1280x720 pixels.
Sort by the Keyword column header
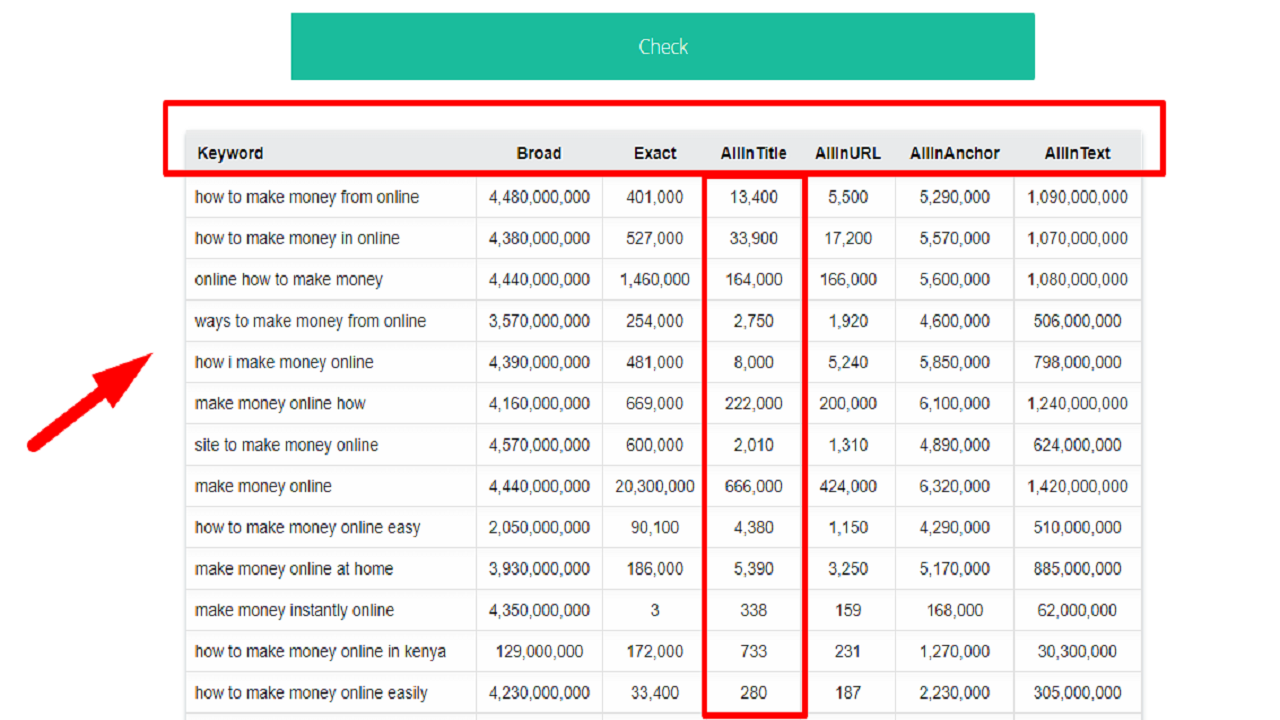[x=230, y=153]
